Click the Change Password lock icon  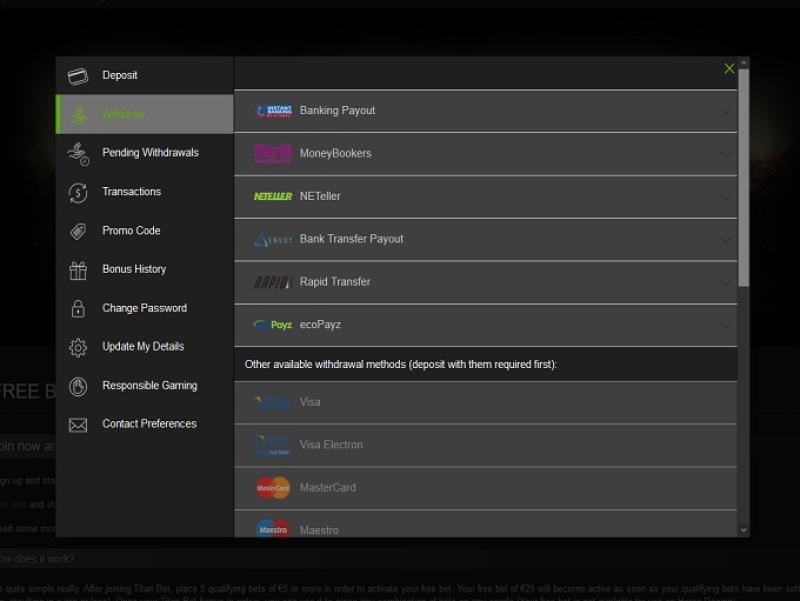(78, 308)
